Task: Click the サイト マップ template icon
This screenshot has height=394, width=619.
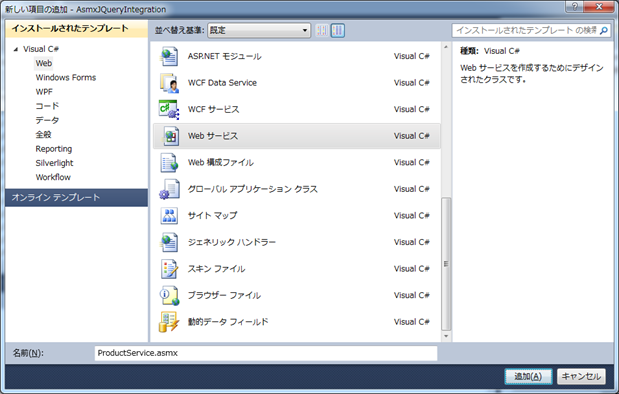Action: tap(169, 216)
